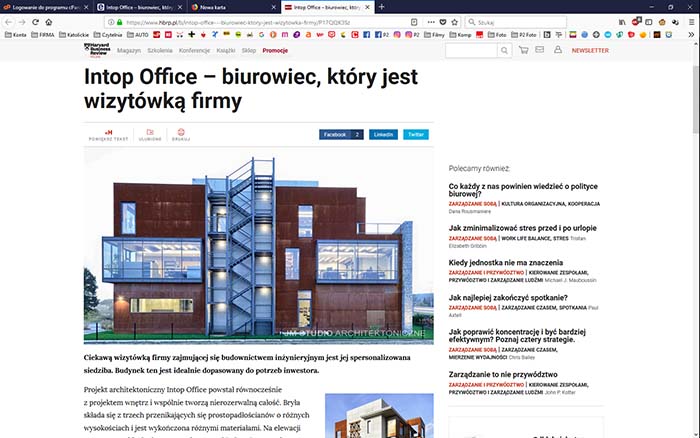Open the Firefox hamburger menu
Image resolution: width=700 pixels, height=438 pixels.
click(x=692, y=22)
